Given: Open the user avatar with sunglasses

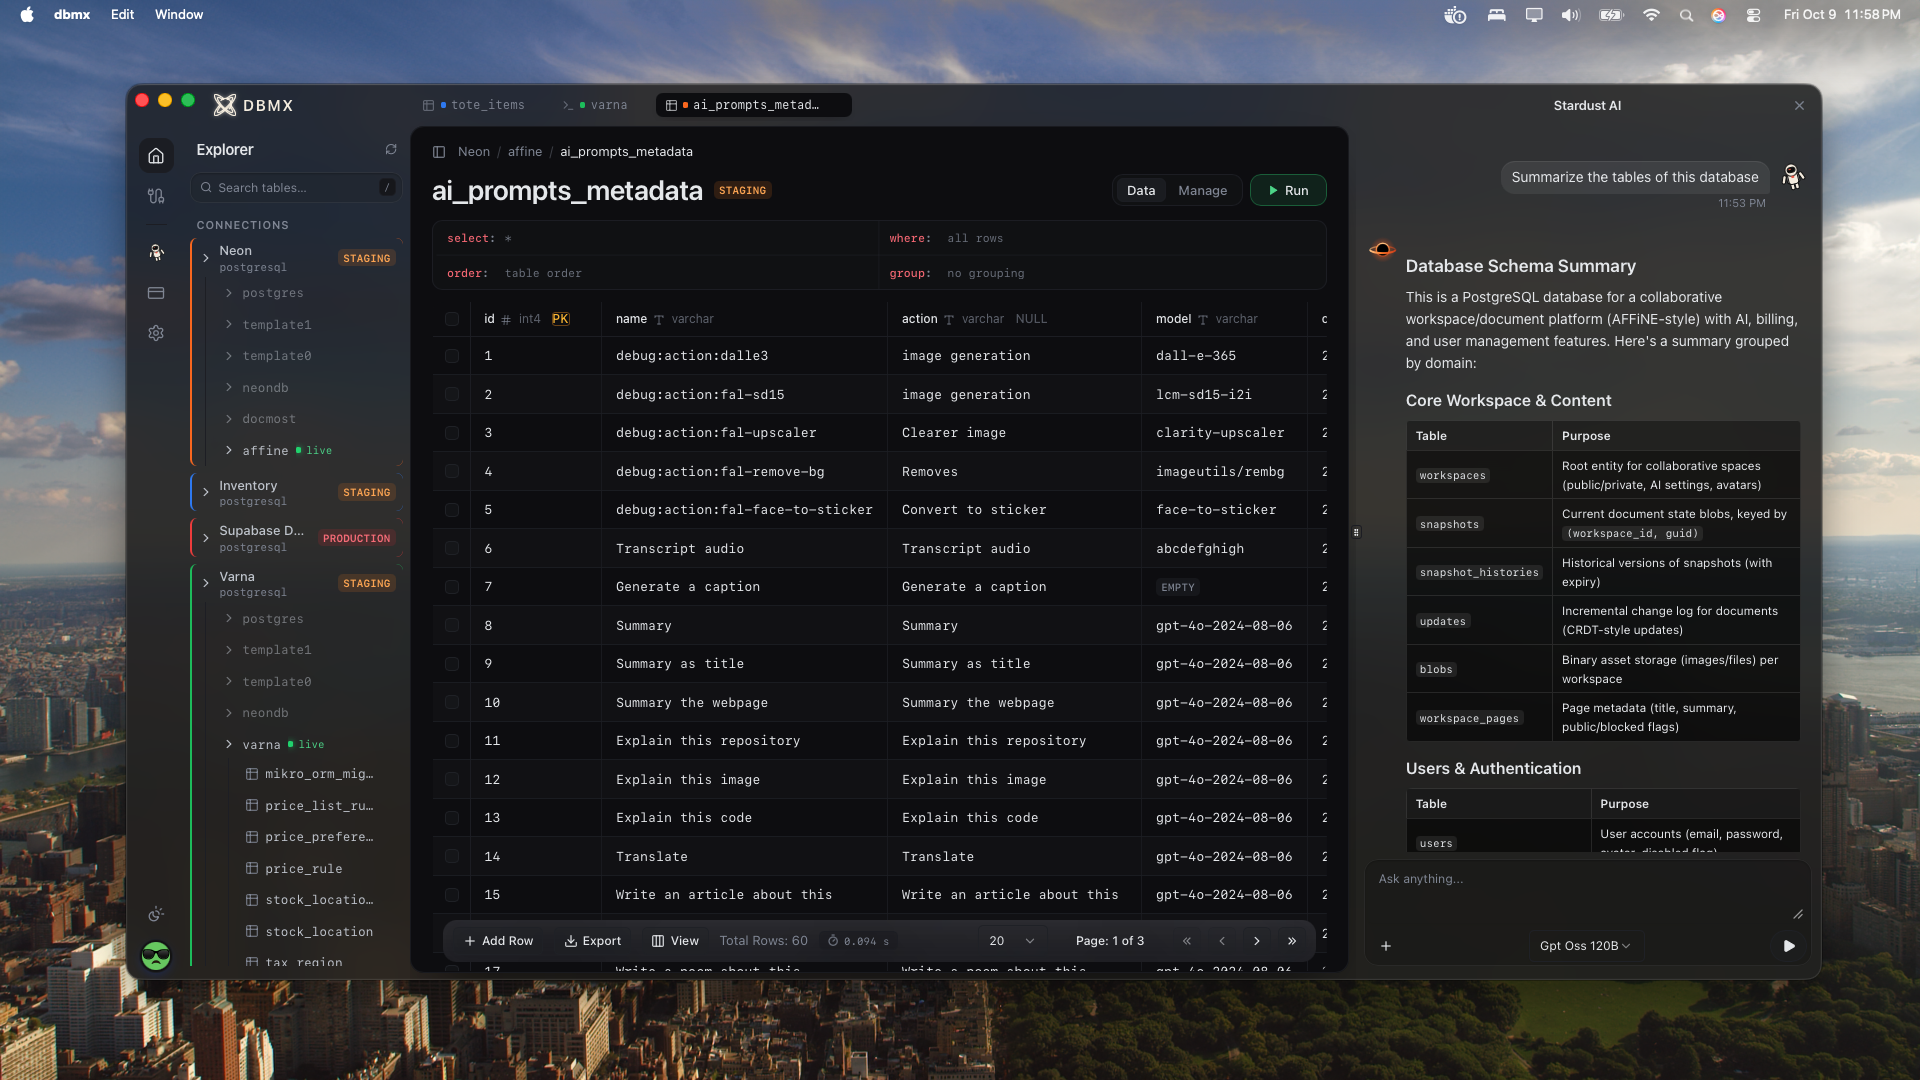Looking at the screenshot, I should point(156,957).
